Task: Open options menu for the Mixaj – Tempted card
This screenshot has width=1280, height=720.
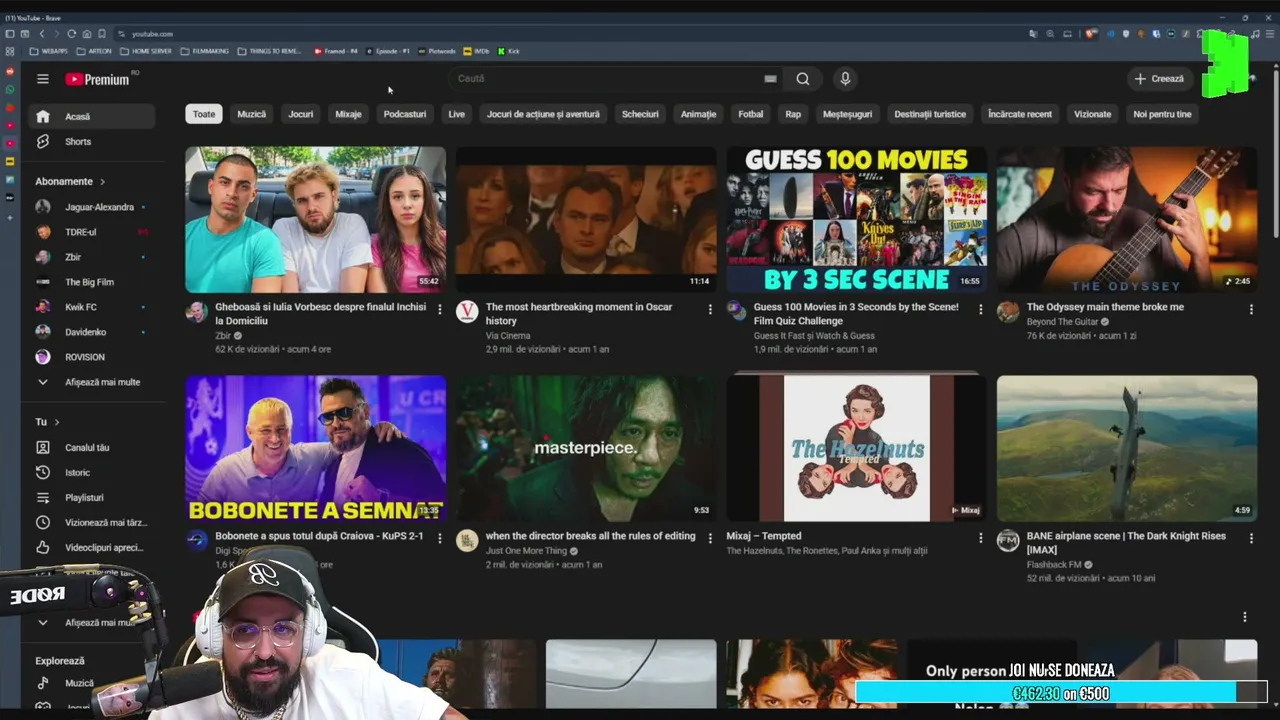Action: click(980, 538)
